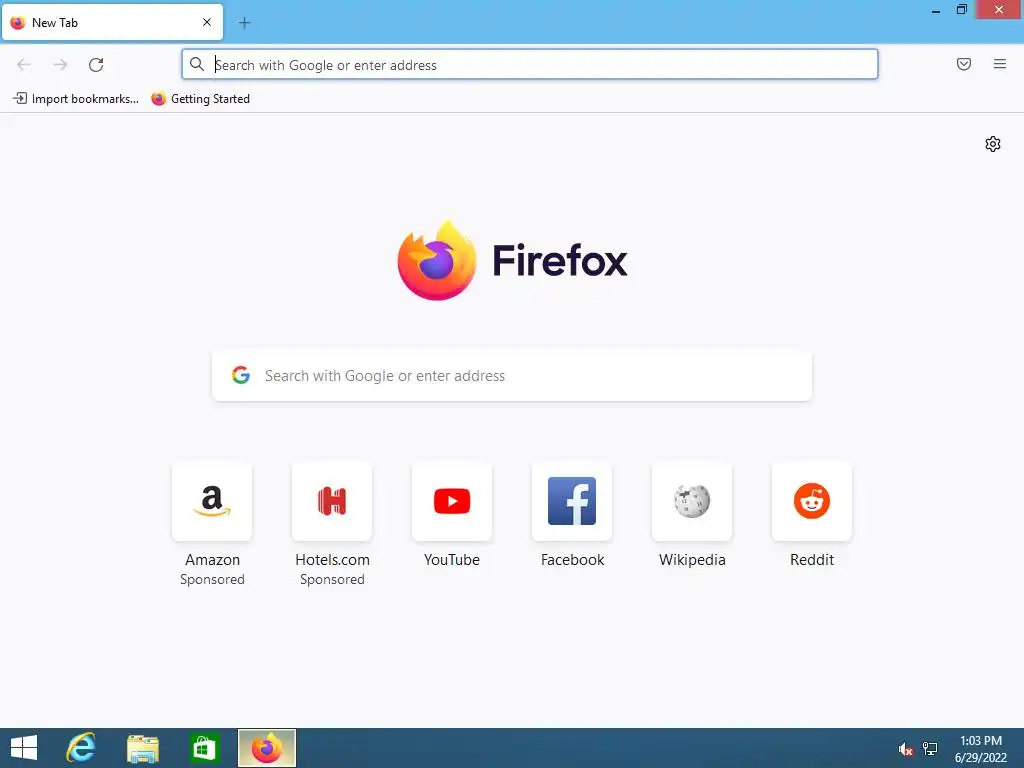The image size is (1024, 768).
Task: Go forward using the forward arrow
Action: 60,65
